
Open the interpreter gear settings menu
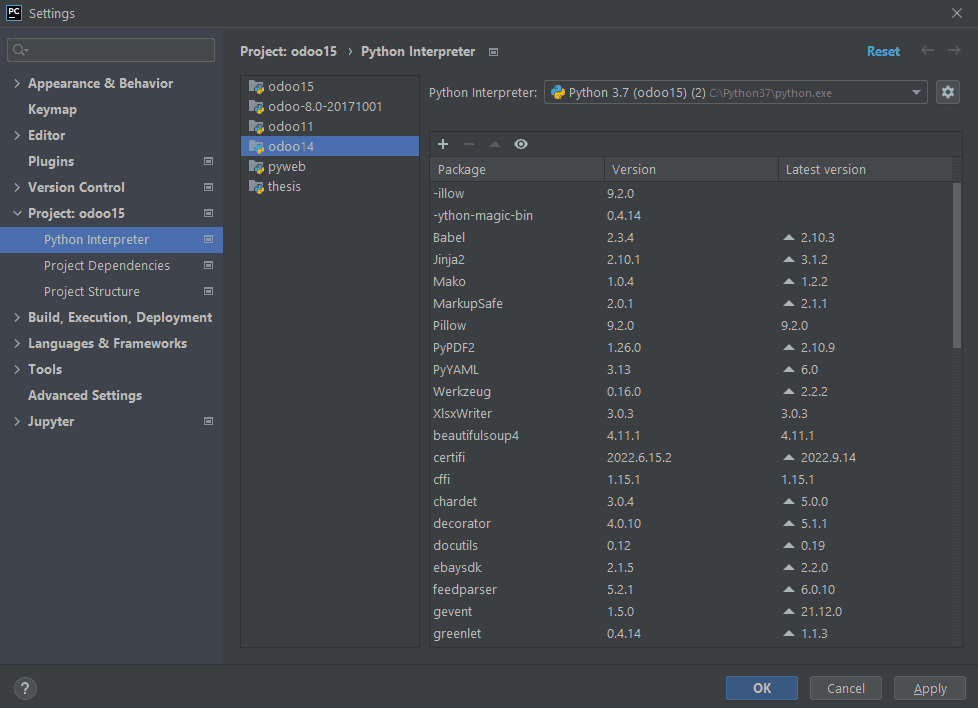click(947, 92)
